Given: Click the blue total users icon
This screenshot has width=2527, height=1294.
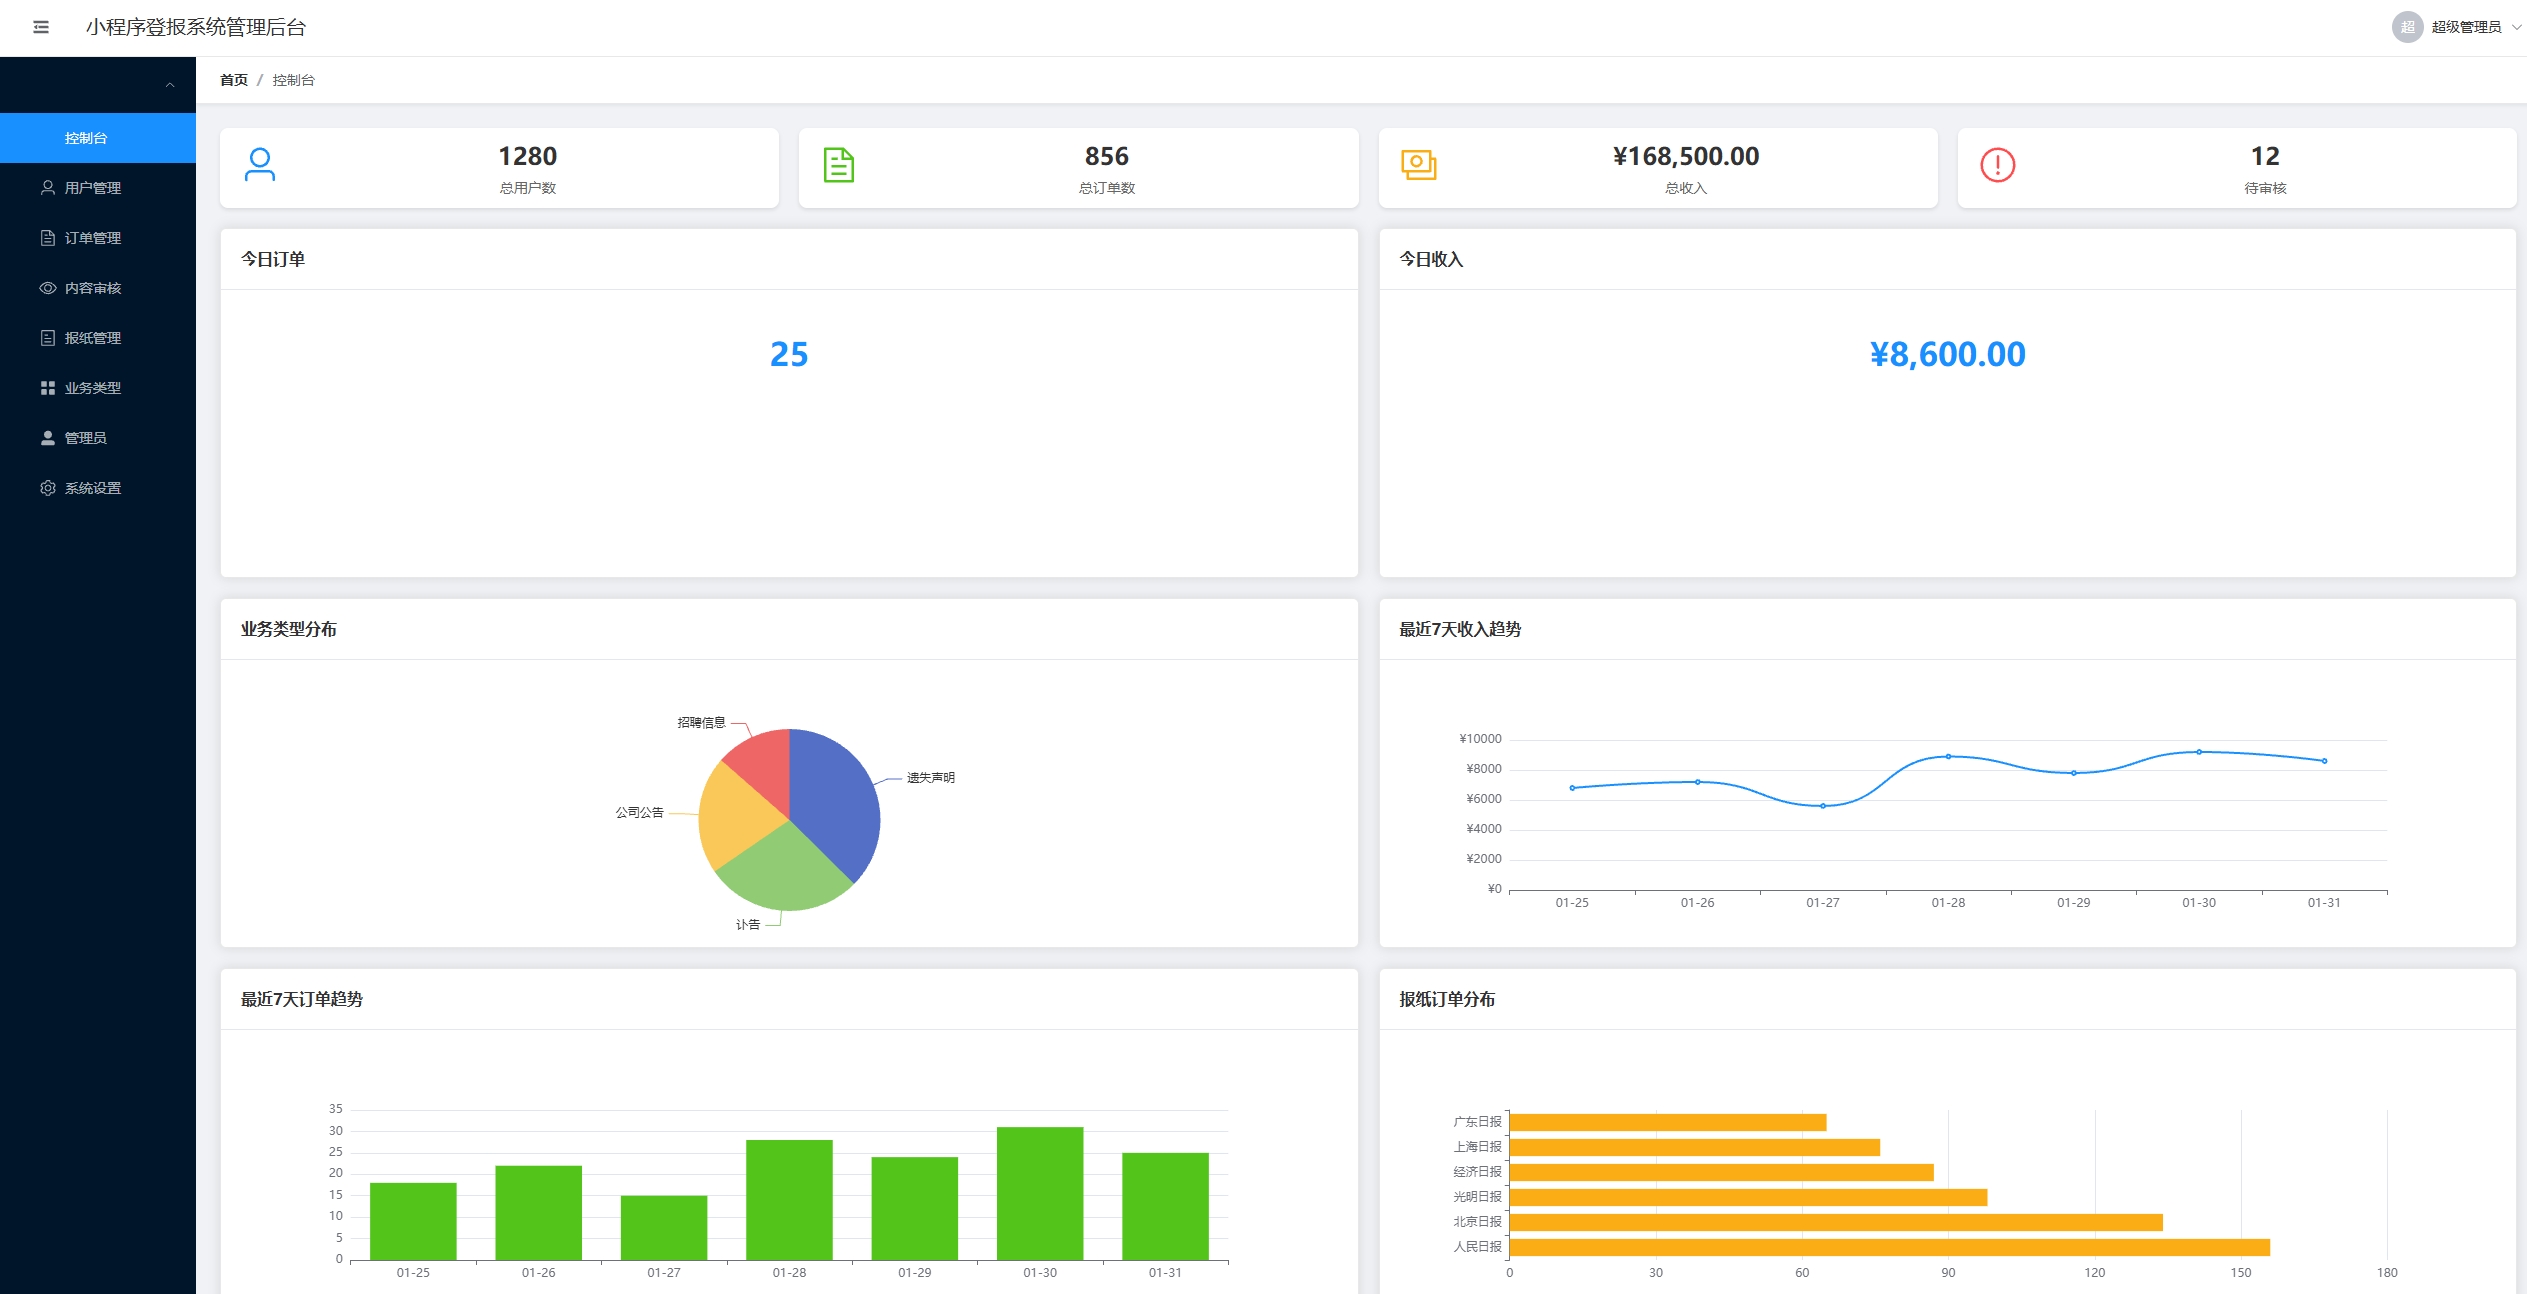Looking at the screenshot, I should coord(260,165).
